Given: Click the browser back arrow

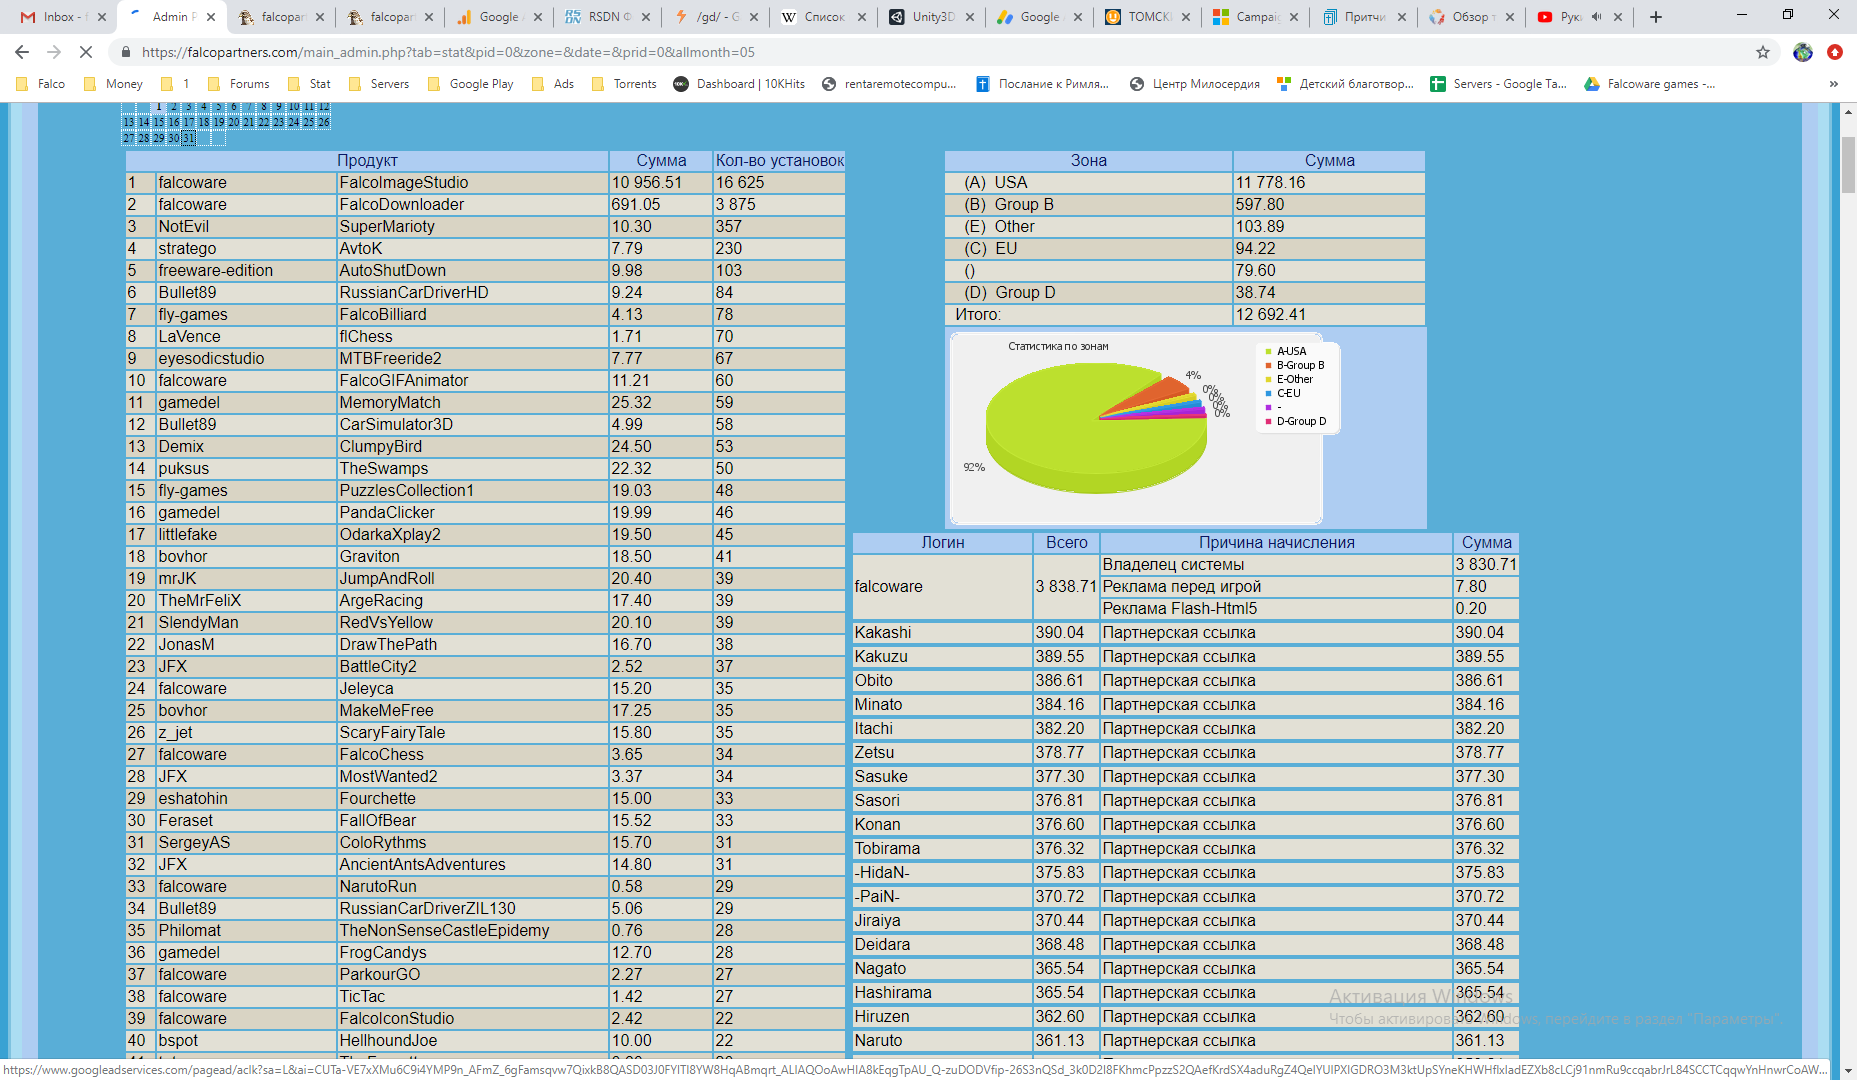Looking at the screenshot, I should 22,52.
